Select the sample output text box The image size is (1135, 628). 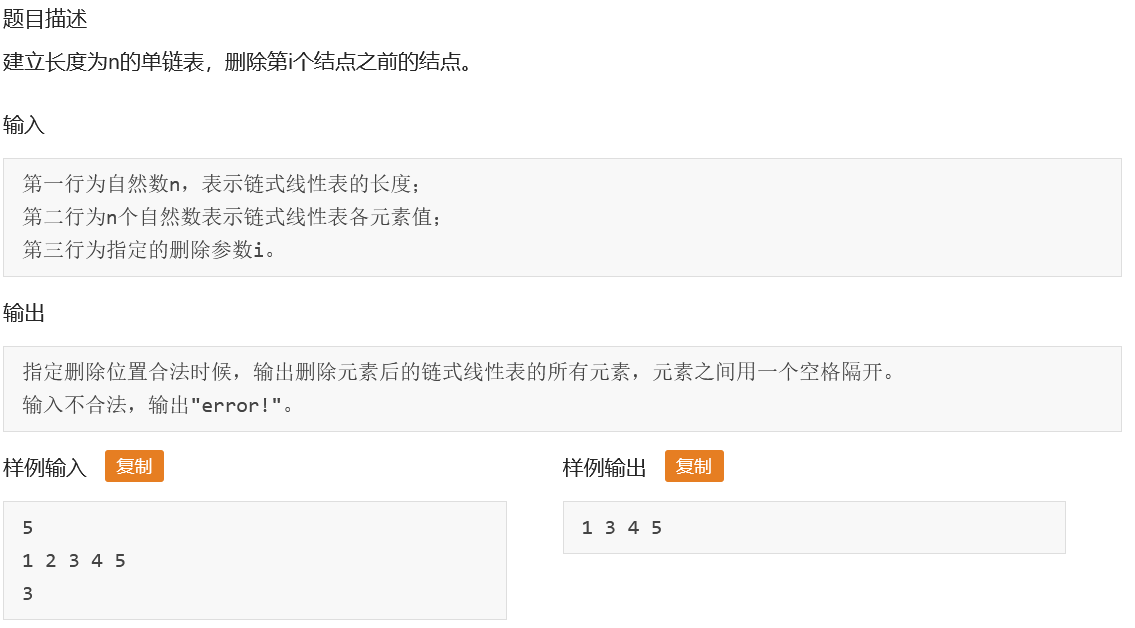click(x=812, y=527)
